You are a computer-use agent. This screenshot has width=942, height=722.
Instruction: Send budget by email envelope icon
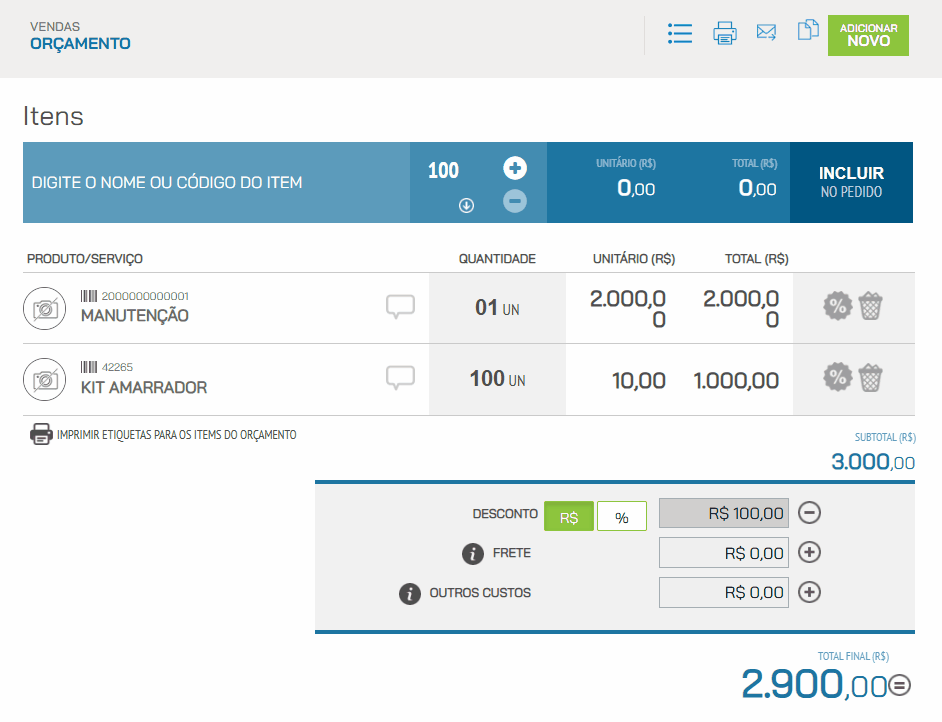click(766, 32)
